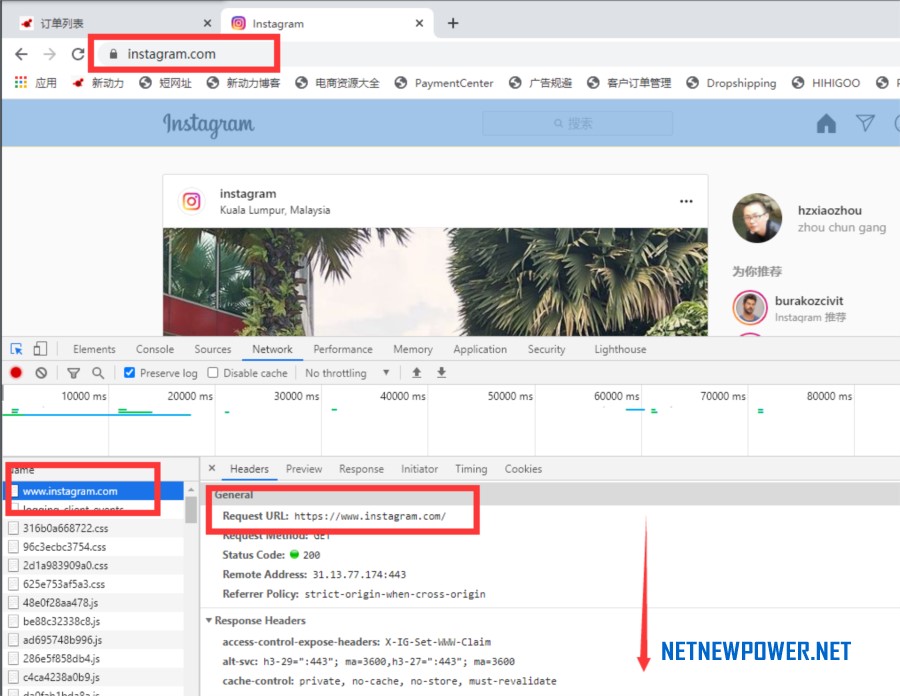Open the Performance panel

coord(343,349)
